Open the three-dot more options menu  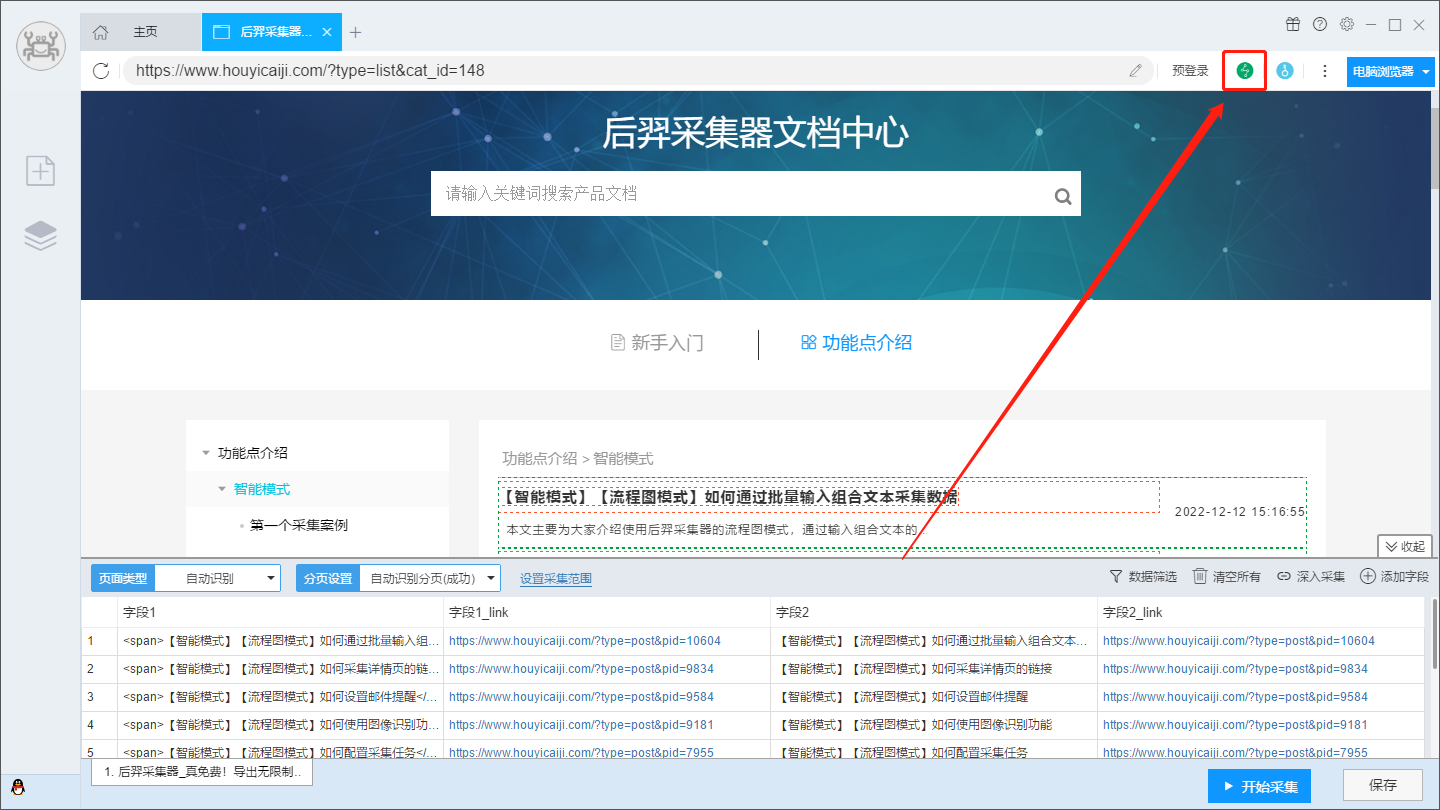coord(1325,71)
